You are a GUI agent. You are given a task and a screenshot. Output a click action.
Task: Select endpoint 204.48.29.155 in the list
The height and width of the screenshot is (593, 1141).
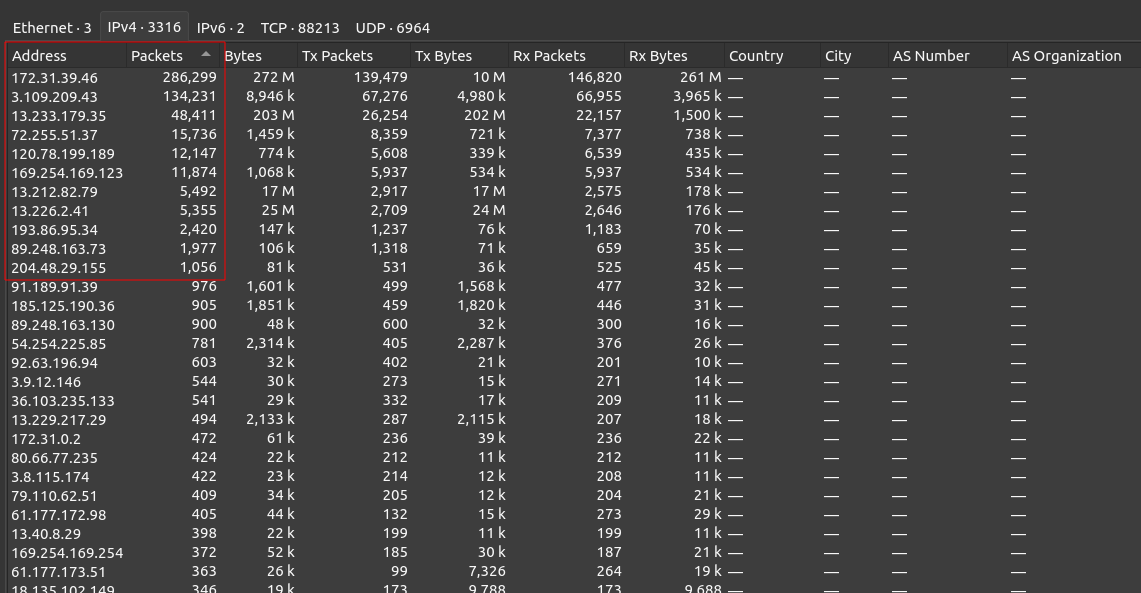coord(58,268)
